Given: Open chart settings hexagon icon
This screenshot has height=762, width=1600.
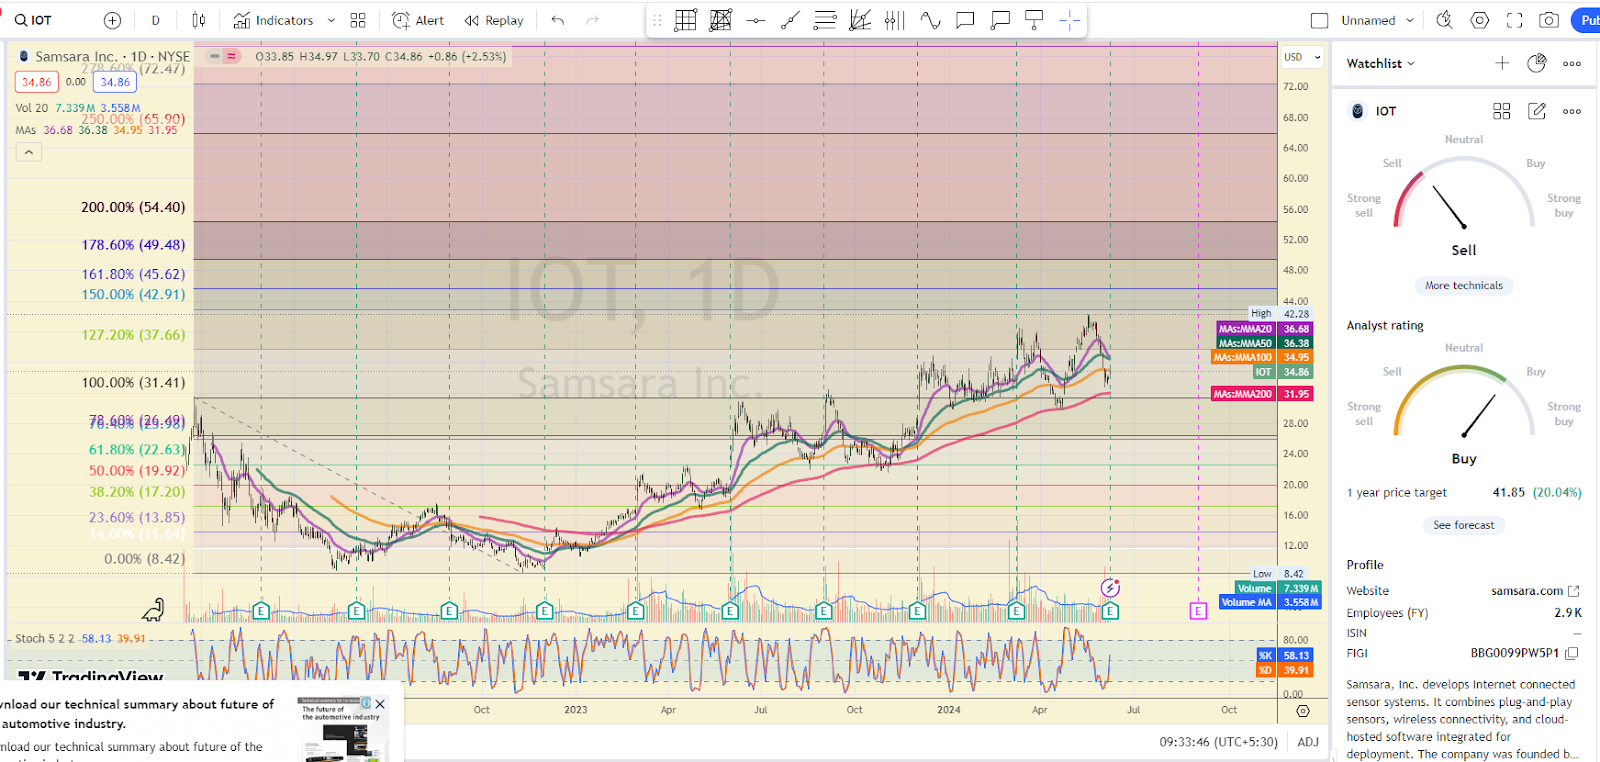Looking at the screenshot, I should tap(1480, 20).
